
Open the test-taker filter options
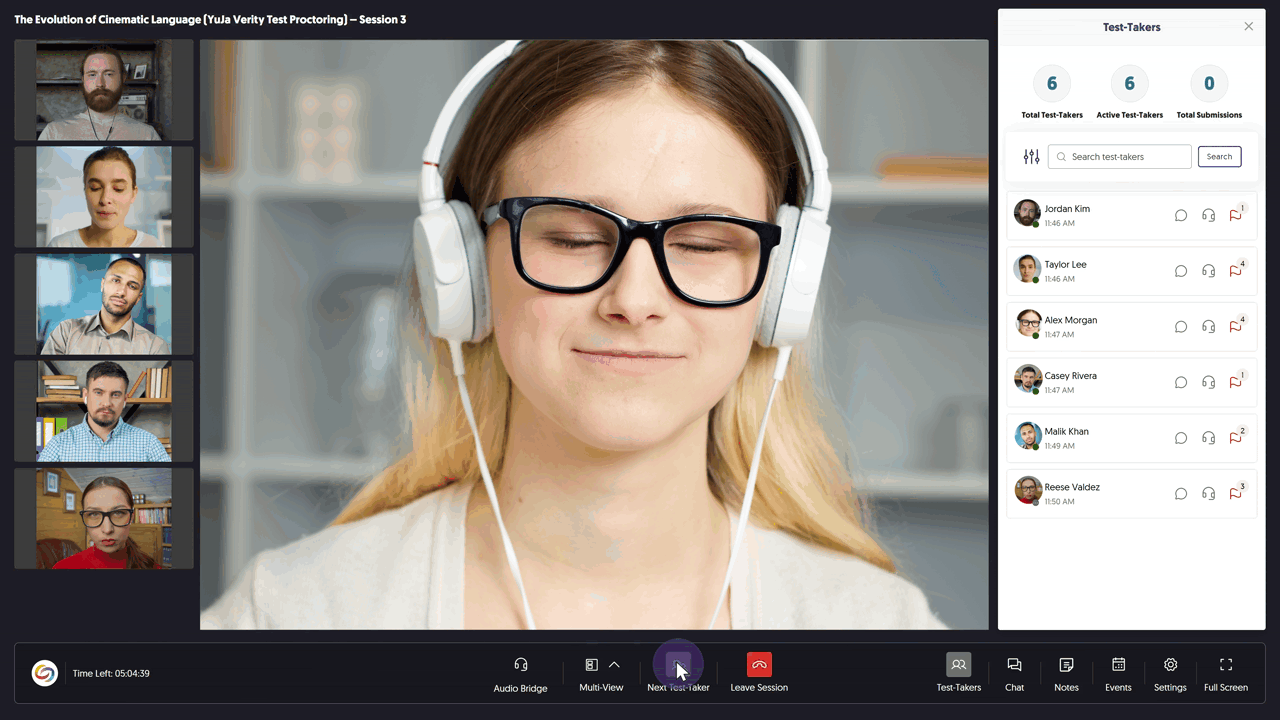coord(1031,157)
